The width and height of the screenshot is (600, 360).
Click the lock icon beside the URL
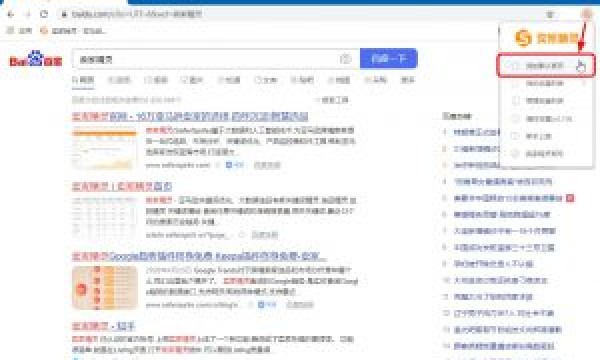(64, 15)
